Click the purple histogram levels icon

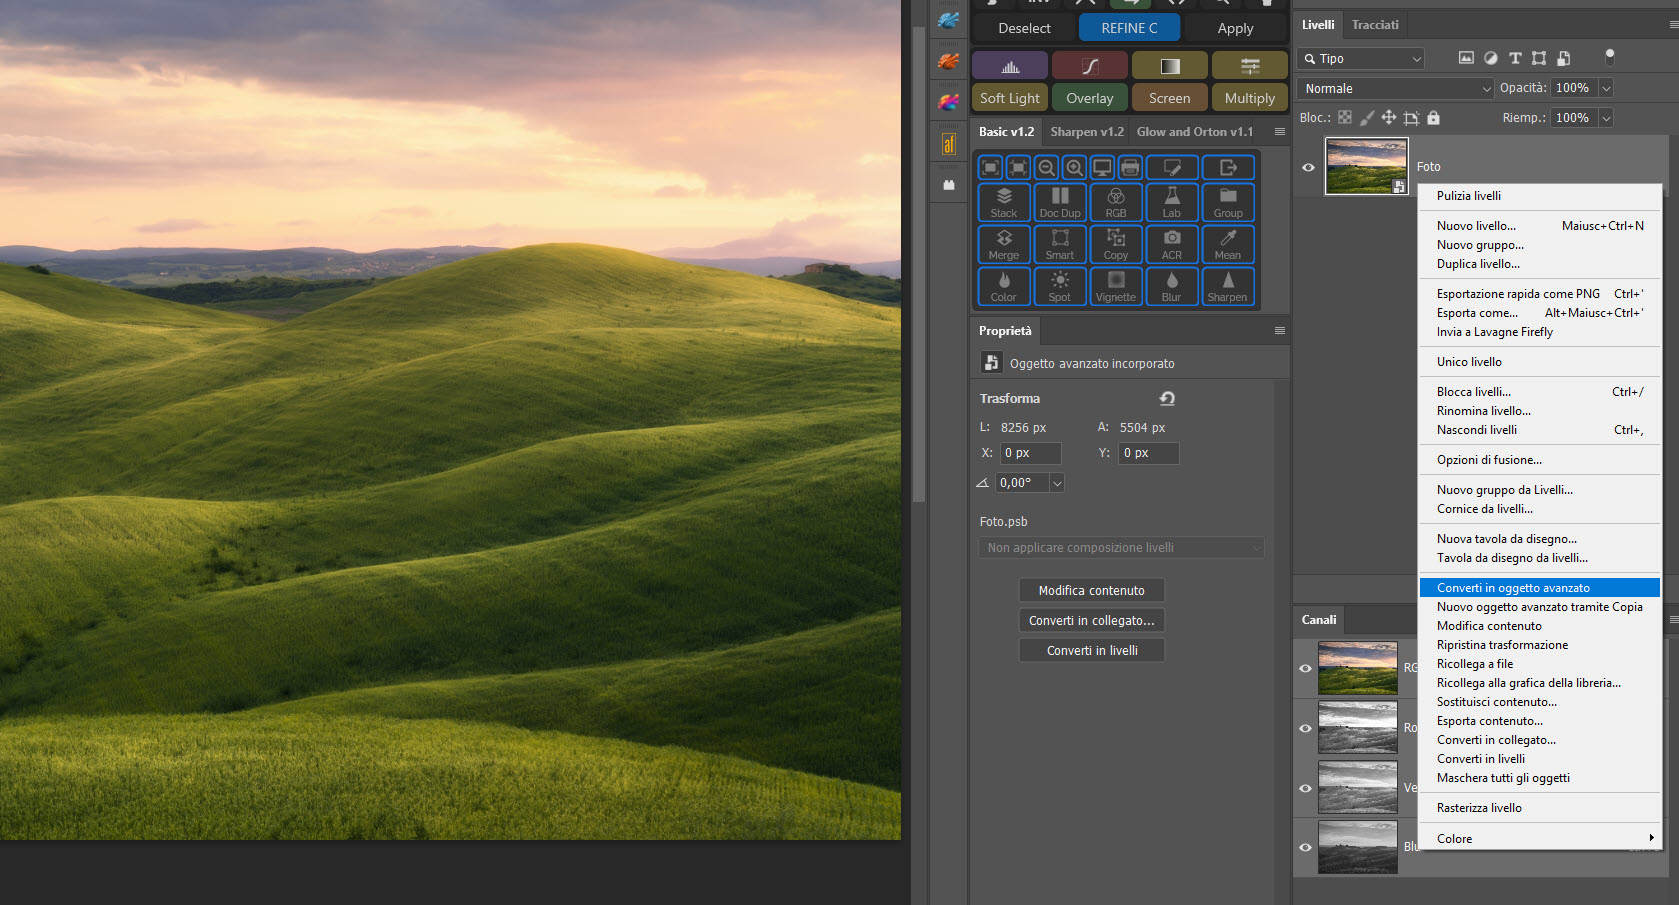click(x=1010, y=66)
